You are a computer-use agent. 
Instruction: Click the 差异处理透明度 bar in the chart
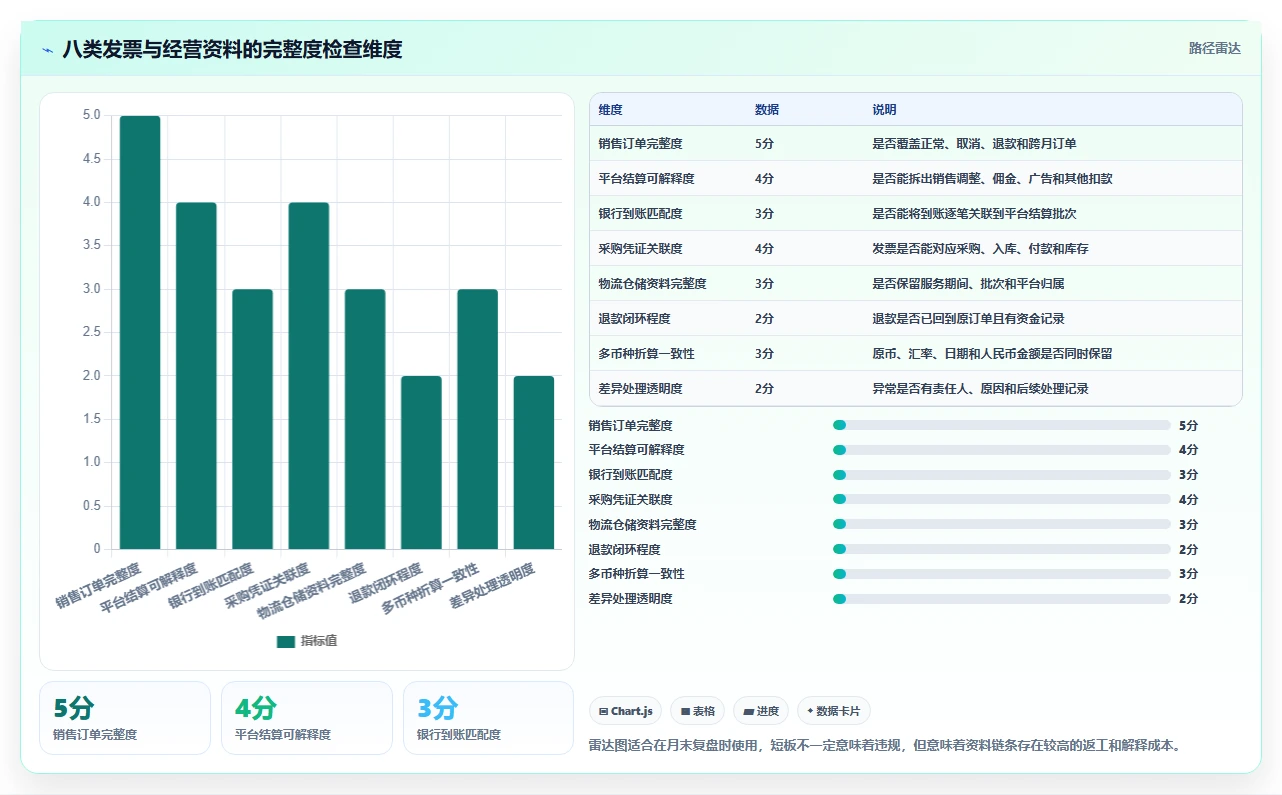click(x=534, y=462)
